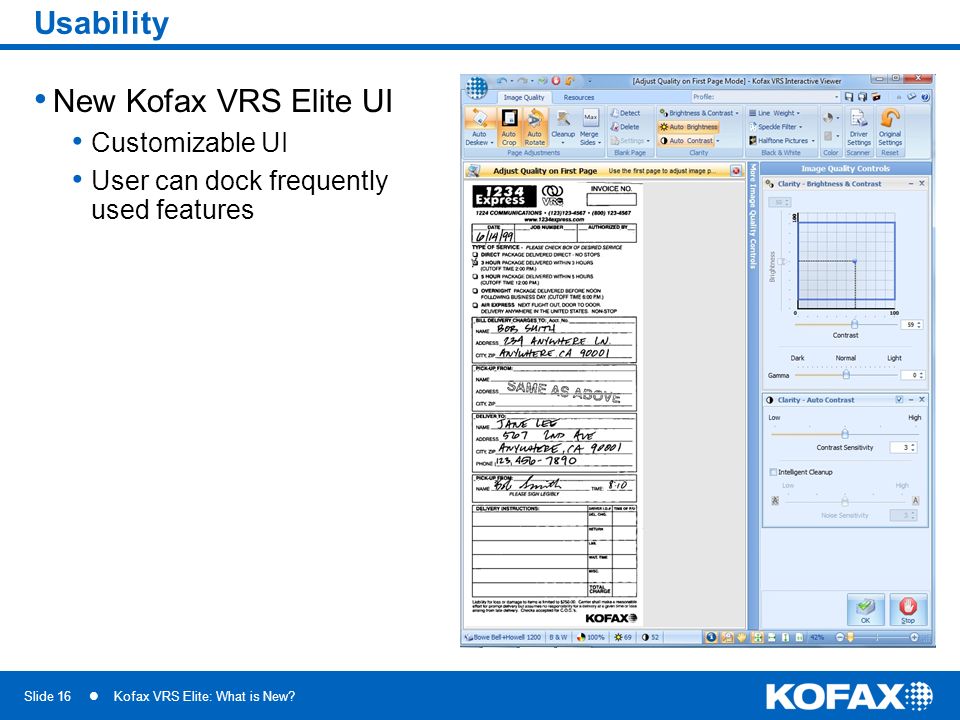The image size is (960, 720).
Task: Click the More Image Quality Controls vertical tab
Action: tap(753, 216)
